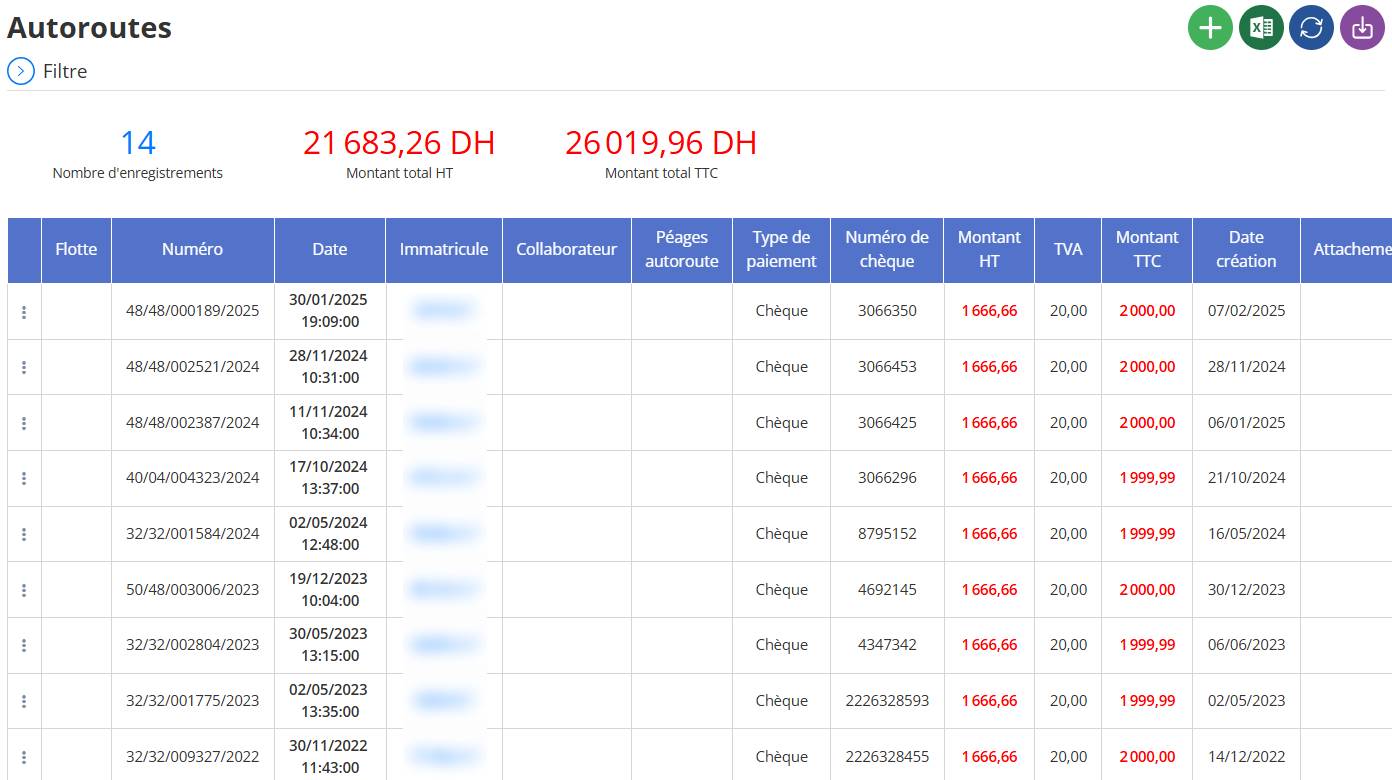The width and height of the screenshot is (1392, 780).
Task: Click creation date 06/01/2025
Action: click(x=1246, y=423)
